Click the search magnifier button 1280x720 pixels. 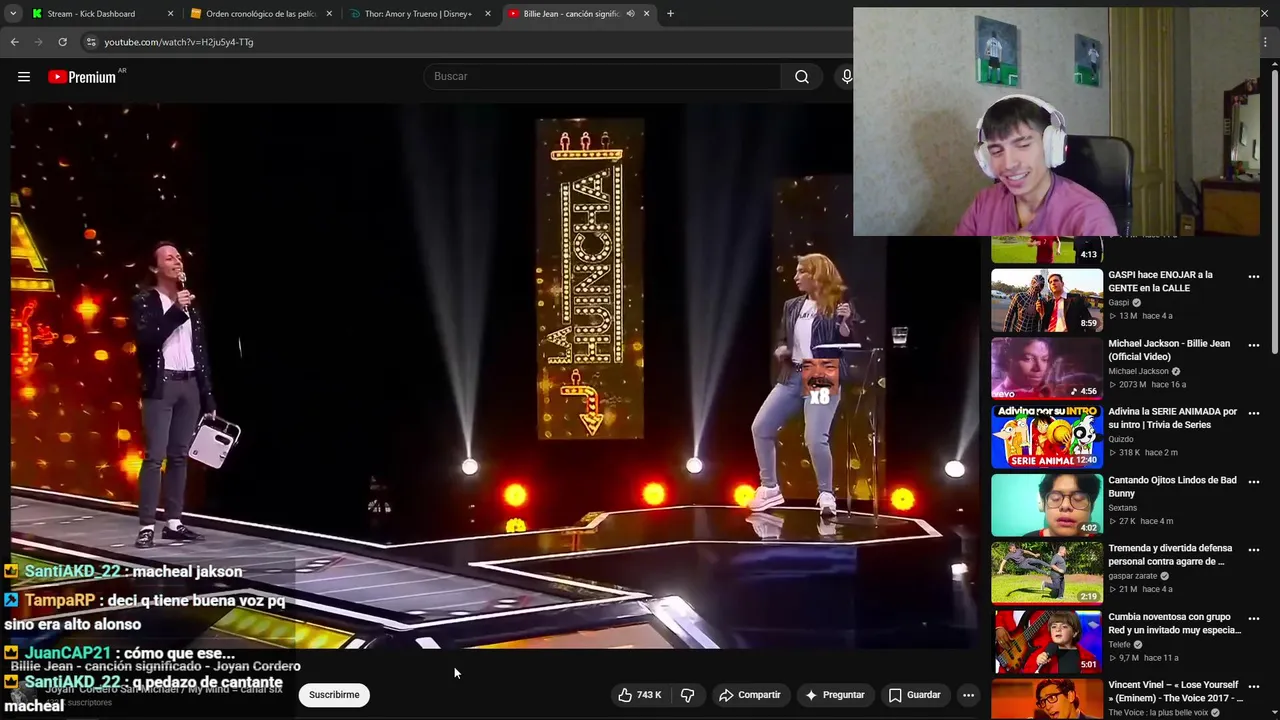(802, 77)
